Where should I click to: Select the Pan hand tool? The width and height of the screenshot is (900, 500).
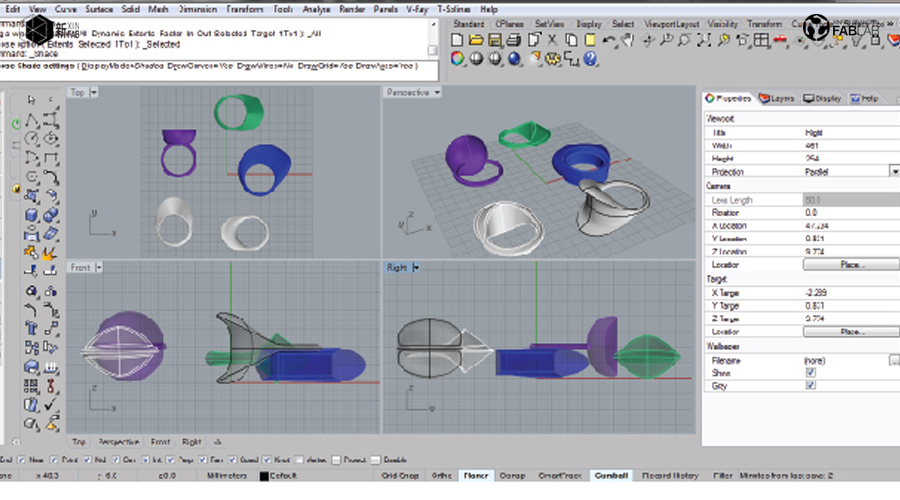(627, 40)
